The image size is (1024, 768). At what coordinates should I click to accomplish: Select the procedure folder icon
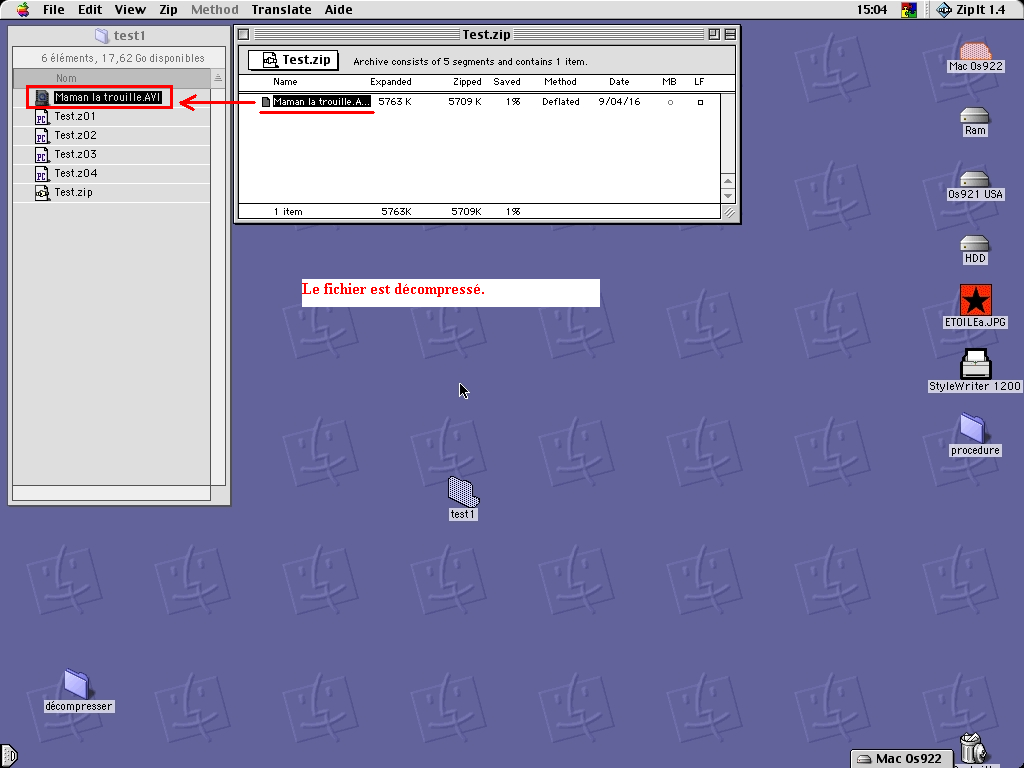coord(974,428)
